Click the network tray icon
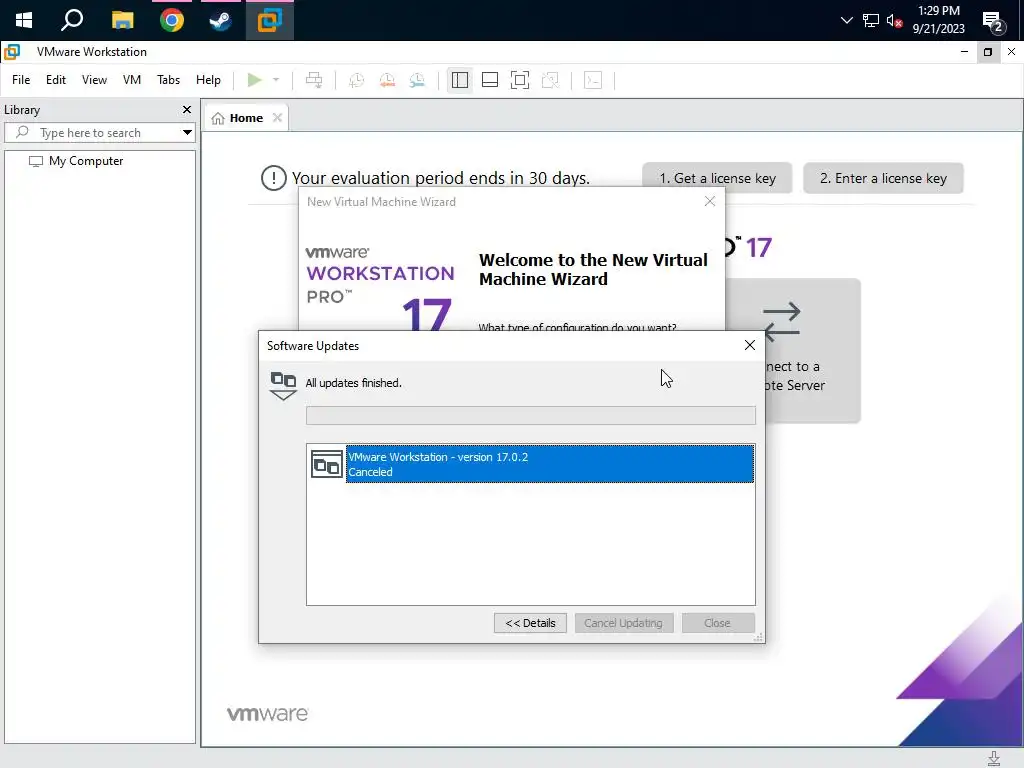 pos(871,20)
